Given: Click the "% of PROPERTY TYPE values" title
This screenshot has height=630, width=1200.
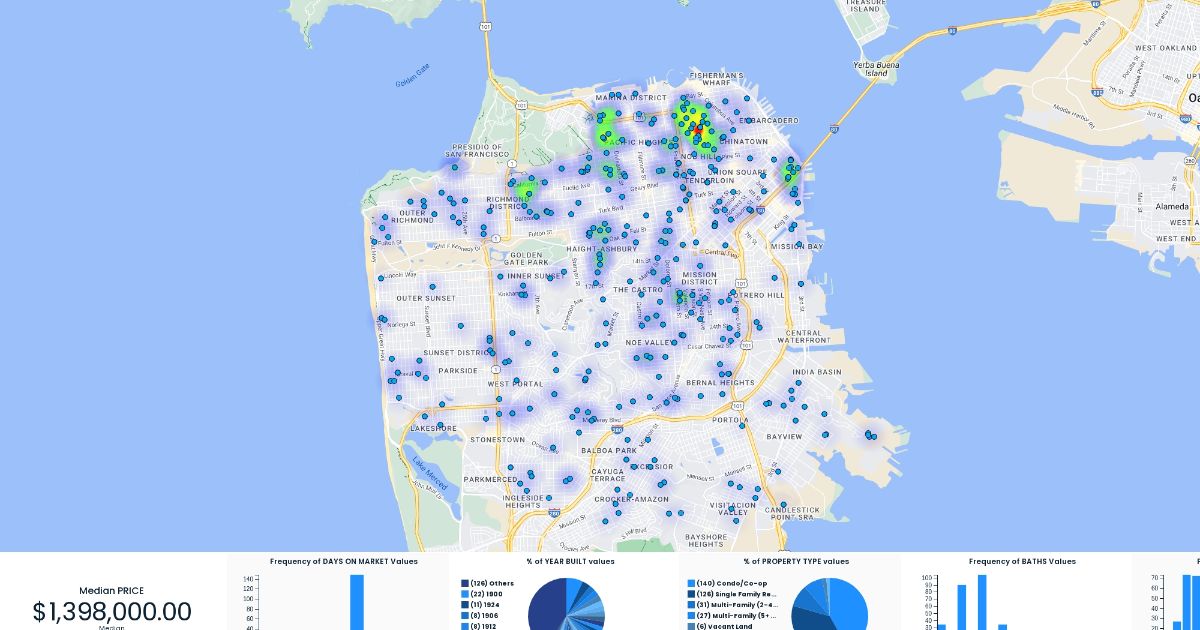Looking at the screenshot, I should click(796, 562).
